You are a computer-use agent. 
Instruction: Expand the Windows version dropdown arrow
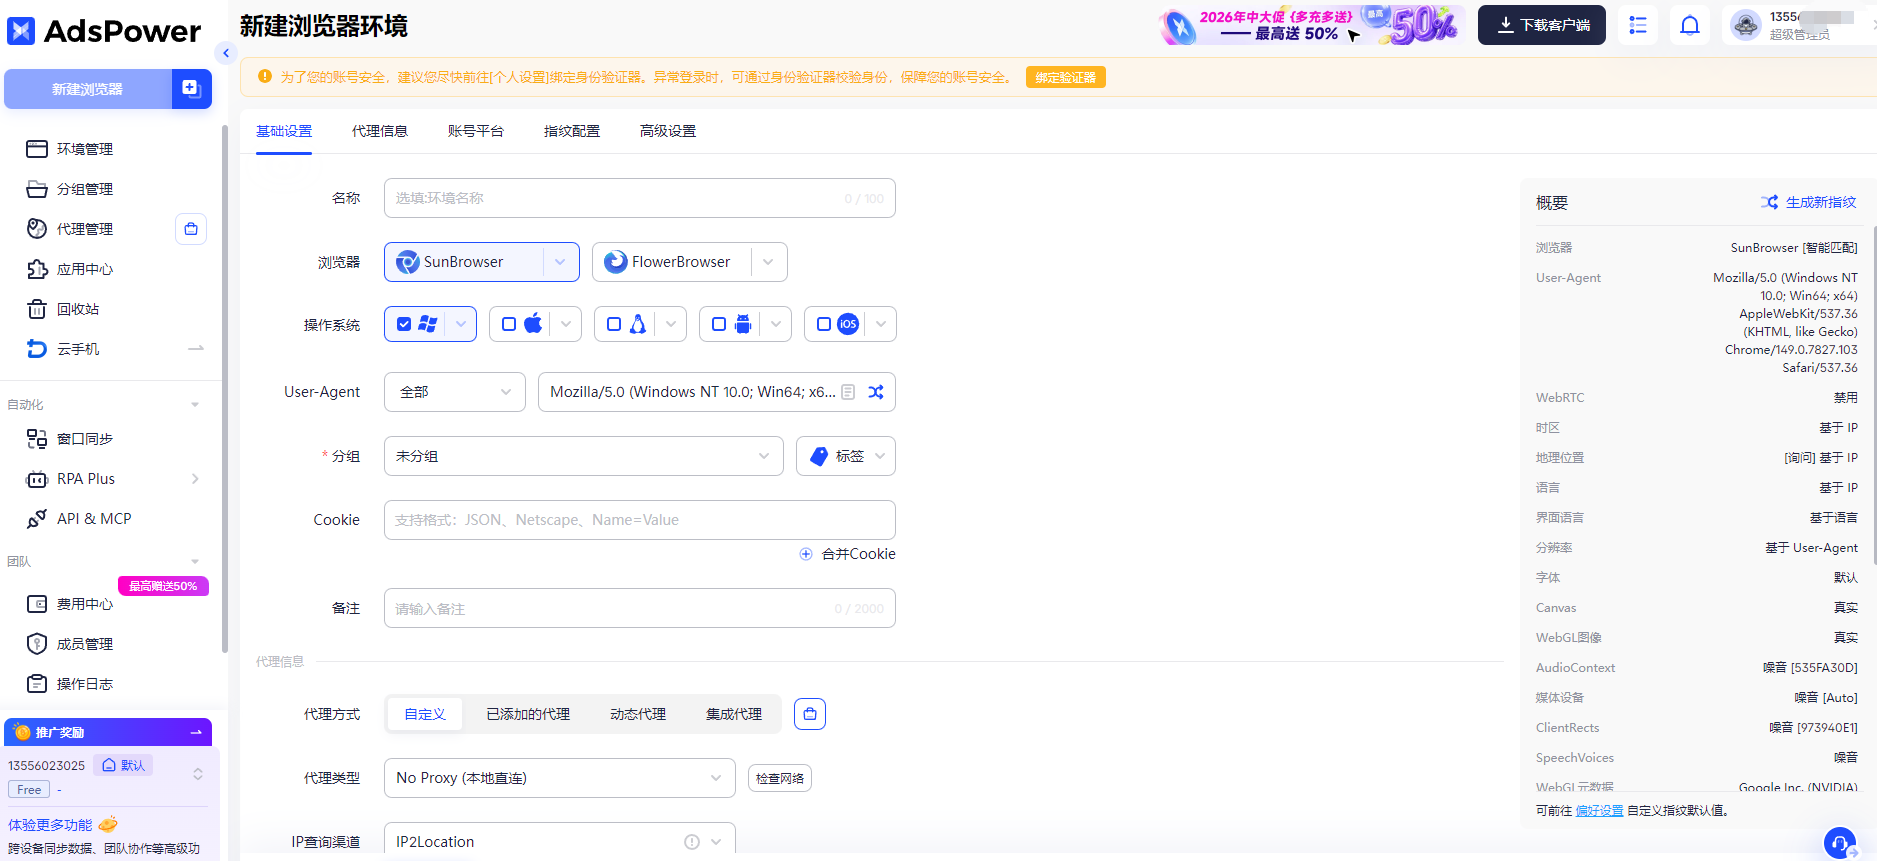click(461, 324)
